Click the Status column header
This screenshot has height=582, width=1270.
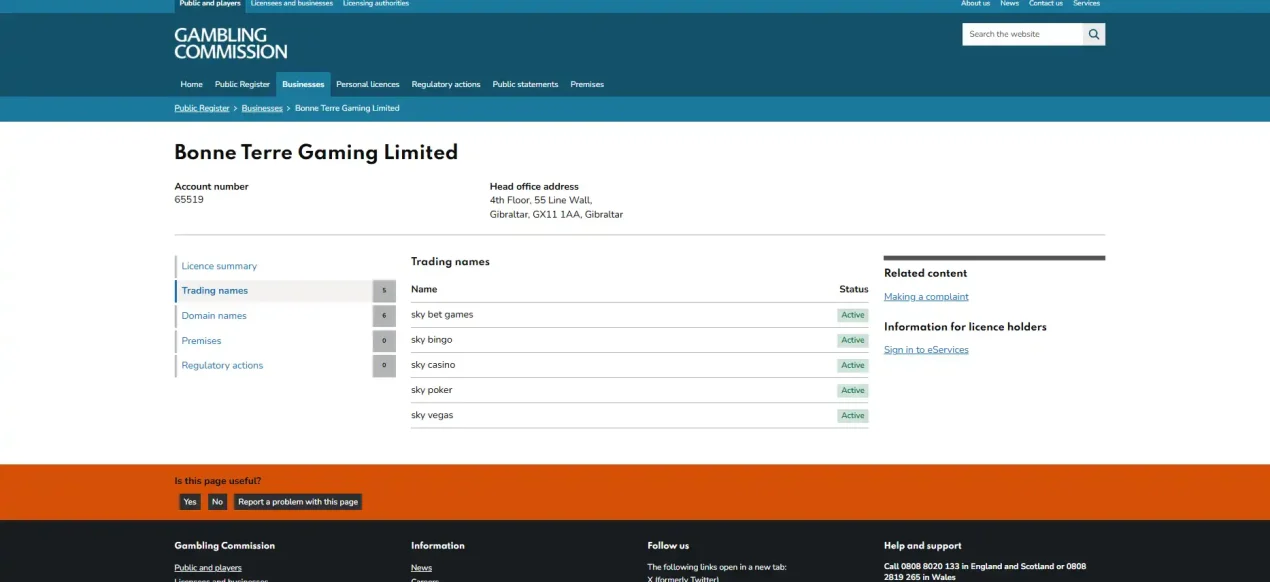coord(854,289)
